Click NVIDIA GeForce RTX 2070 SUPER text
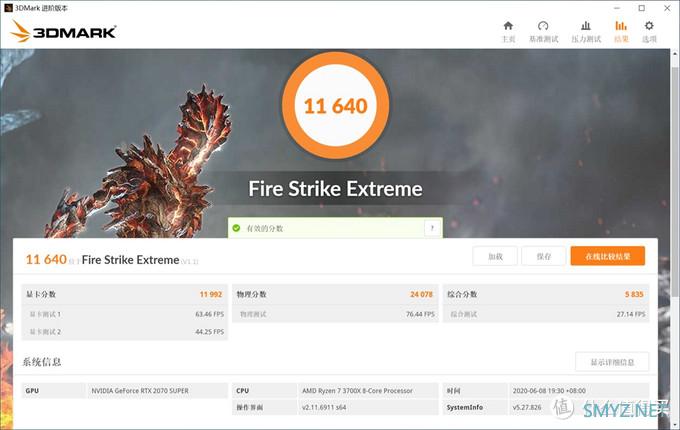Image resolution: width=680 pixels, height=430 pixels. (140, 391)
